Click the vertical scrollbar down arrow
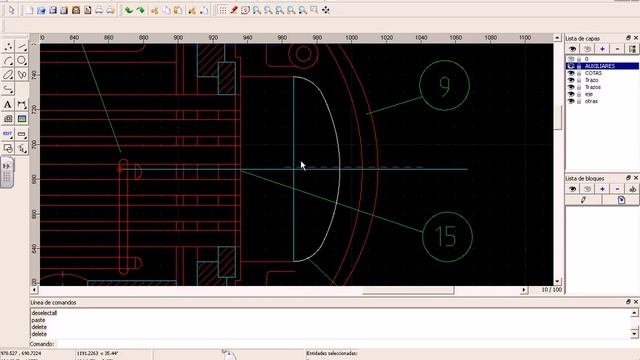Screen dimensions: 640x360 pyautogui.click(x=558, y=282)
